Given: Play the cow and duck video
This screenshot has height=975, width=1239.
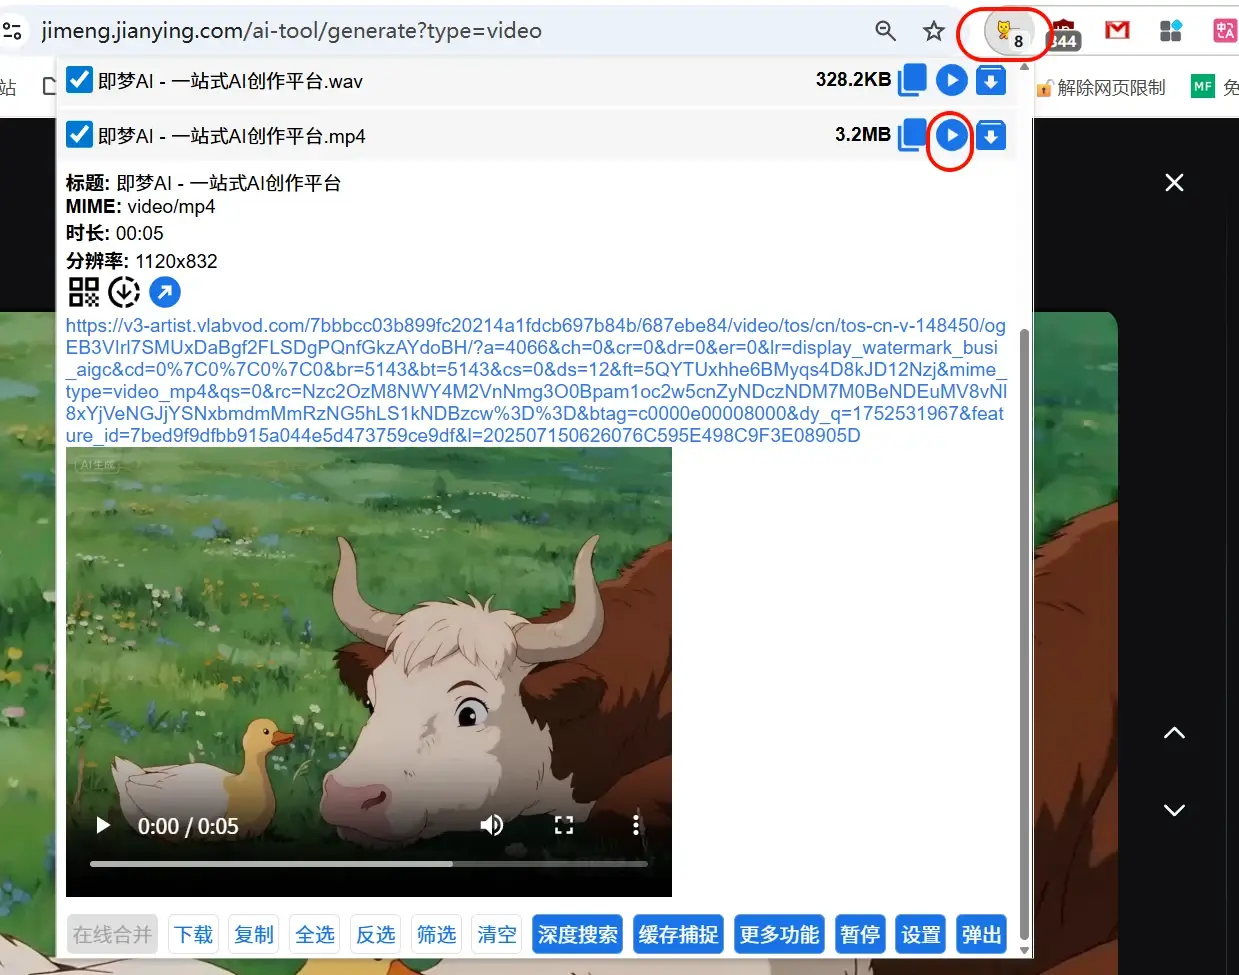Looking at the screenshot, I should [x=102, y=825].
